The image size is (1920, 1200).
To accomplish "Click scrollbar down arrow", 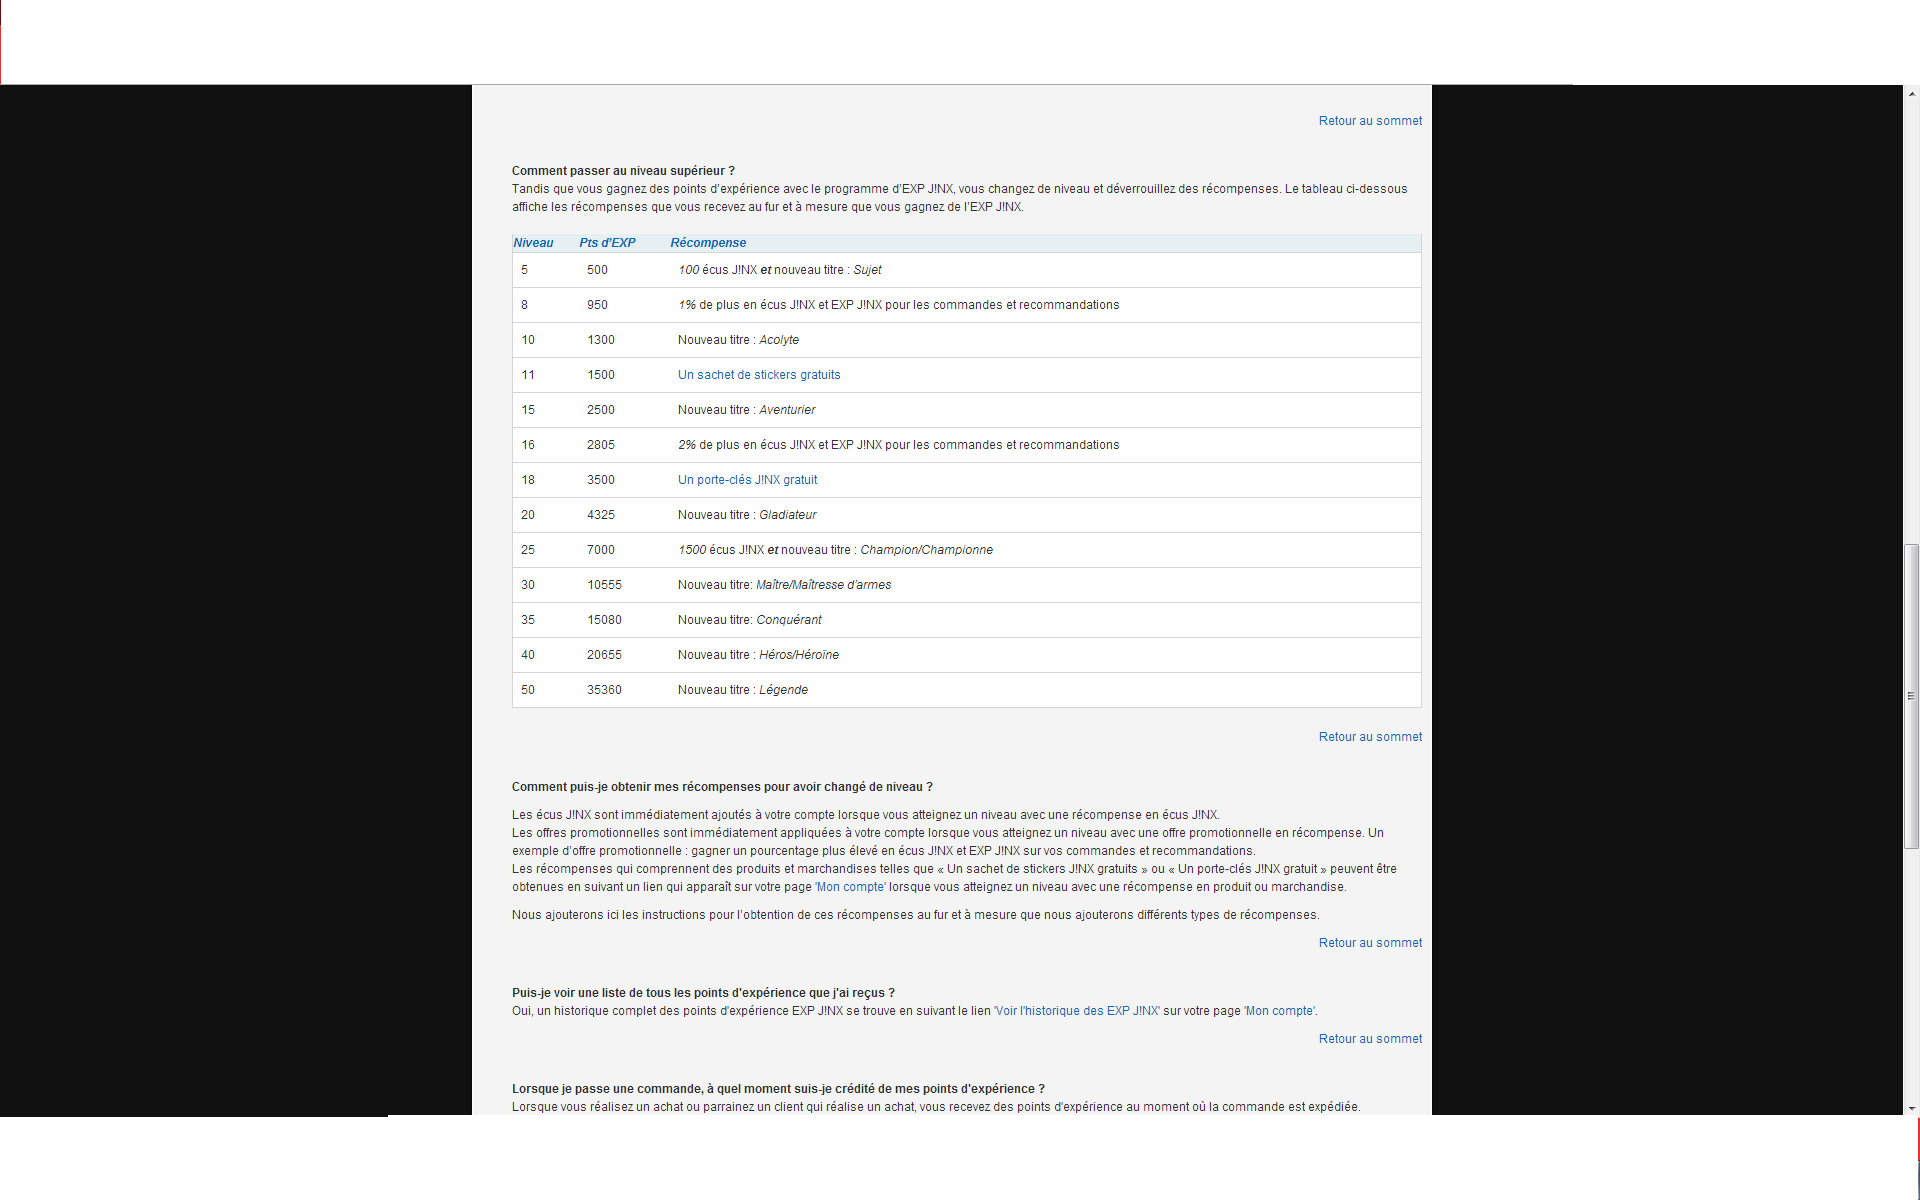I will click(x=1911, y=1107).
